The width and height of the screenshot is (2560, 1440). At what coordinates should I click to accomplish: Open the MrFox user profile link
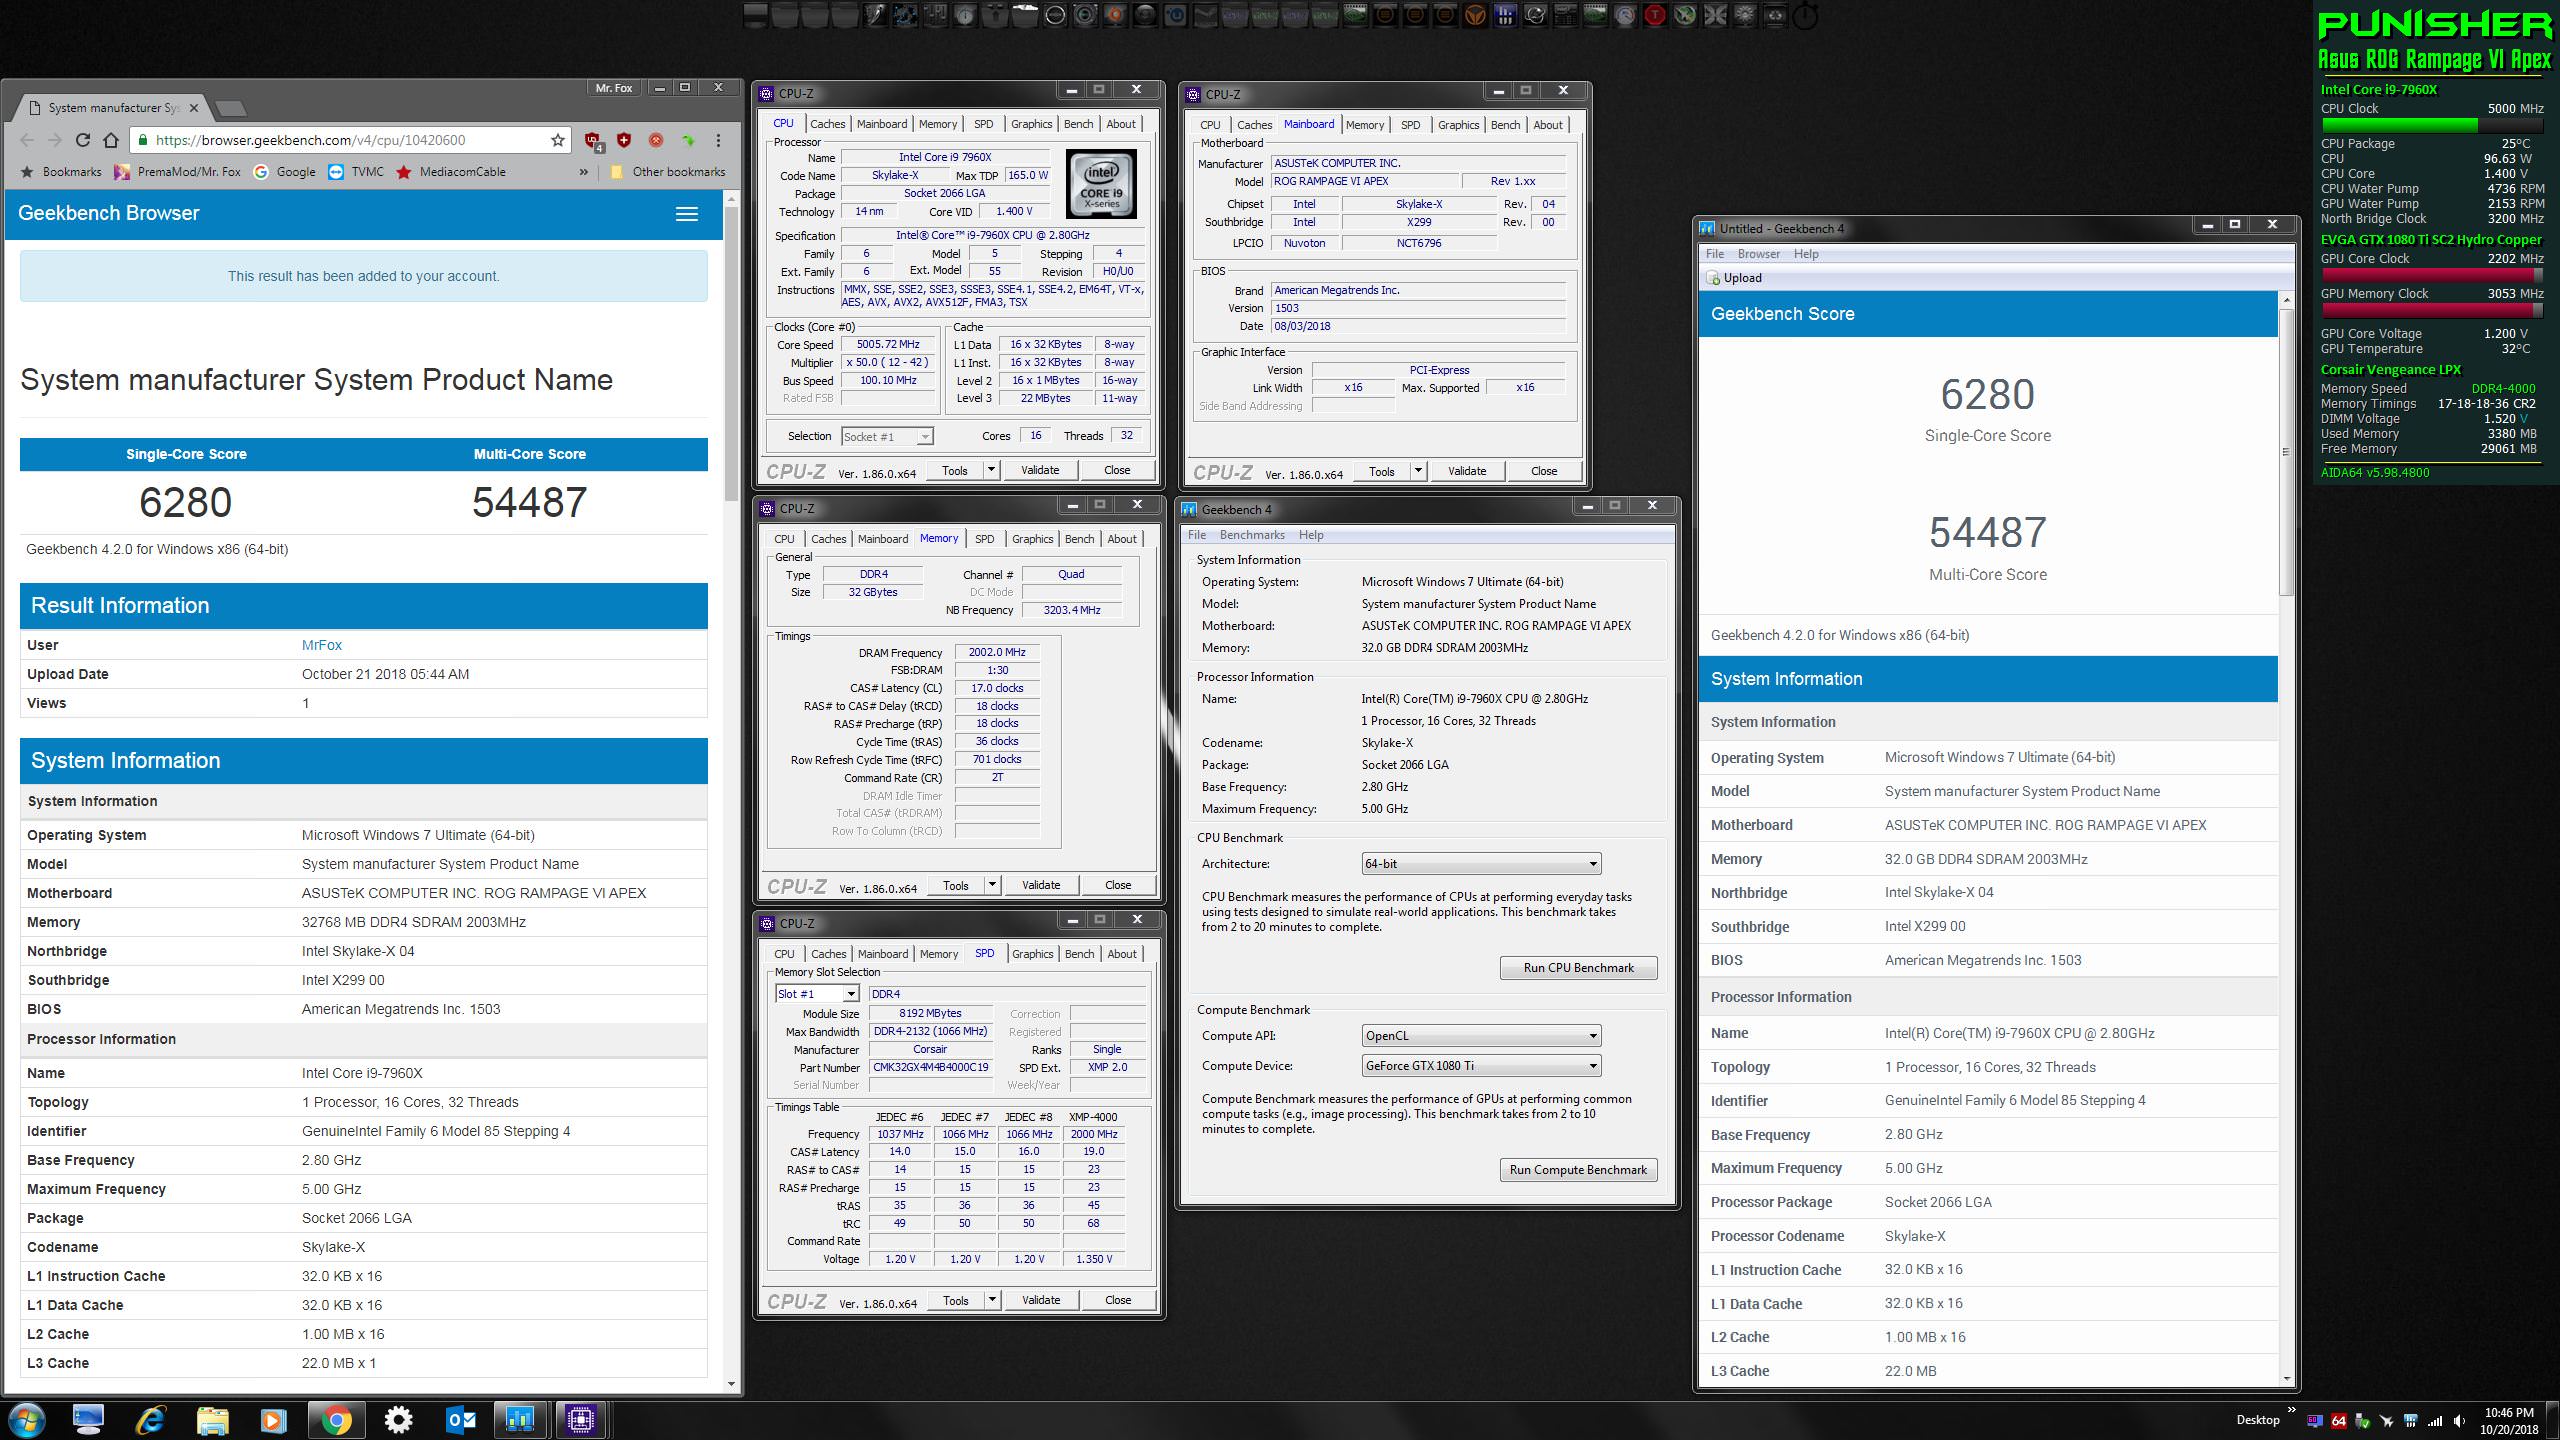(x=322, y=645)
